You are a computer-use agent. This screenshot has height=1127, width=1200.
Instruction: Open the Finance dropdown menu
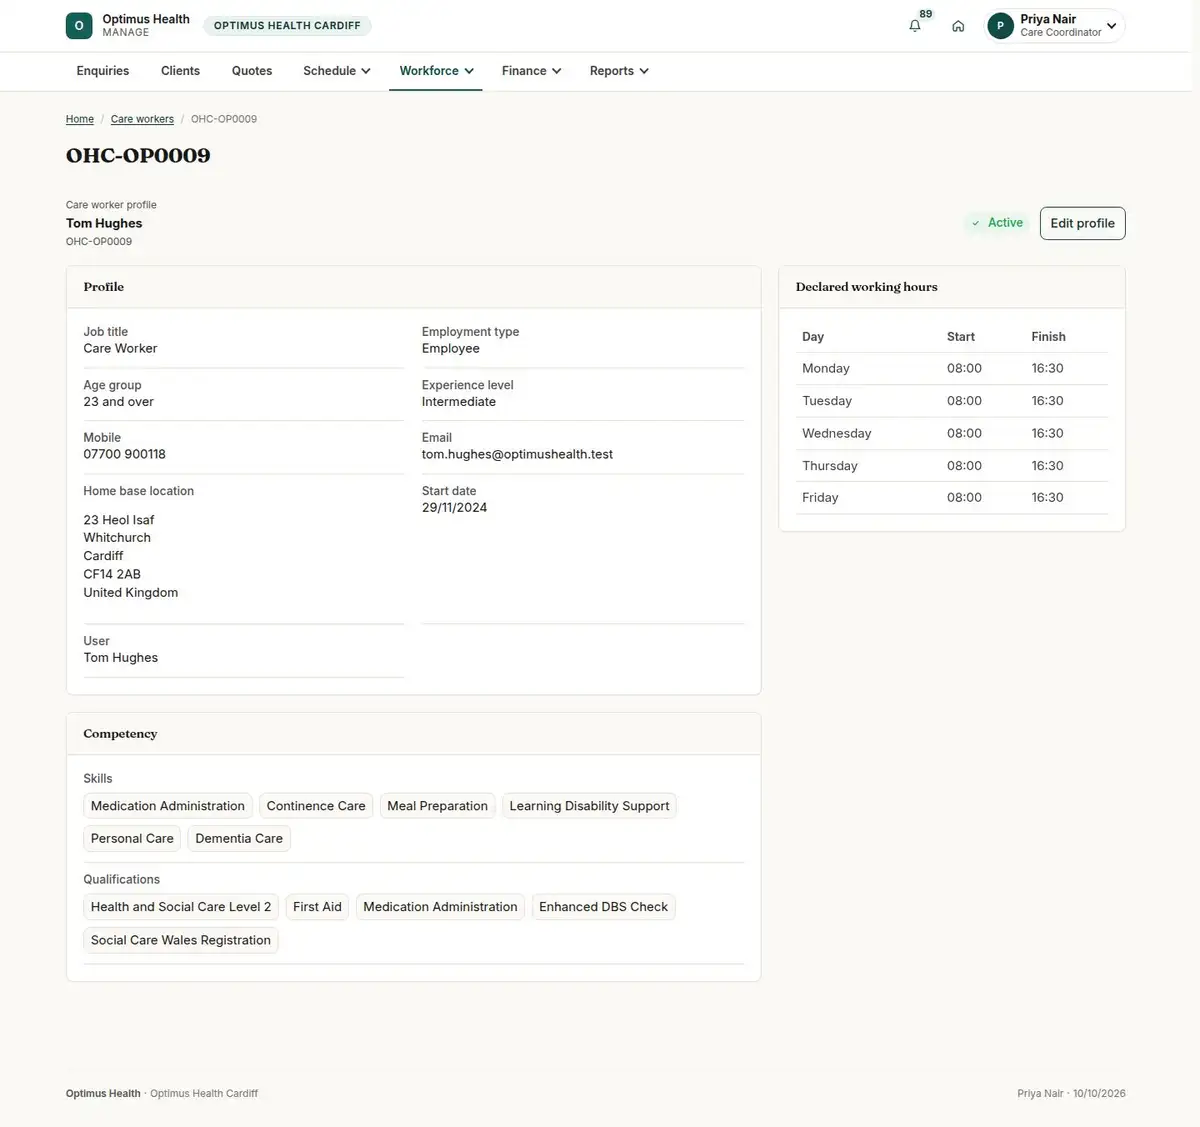tap(531, 71)
